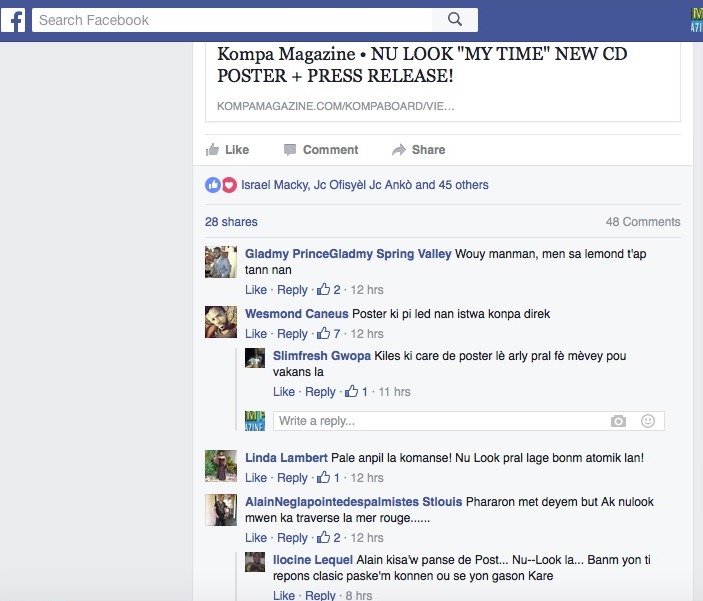Click 12 hrs timestamp on Gladmy's comment
The image size is (703, 601).
pos(367,290)
